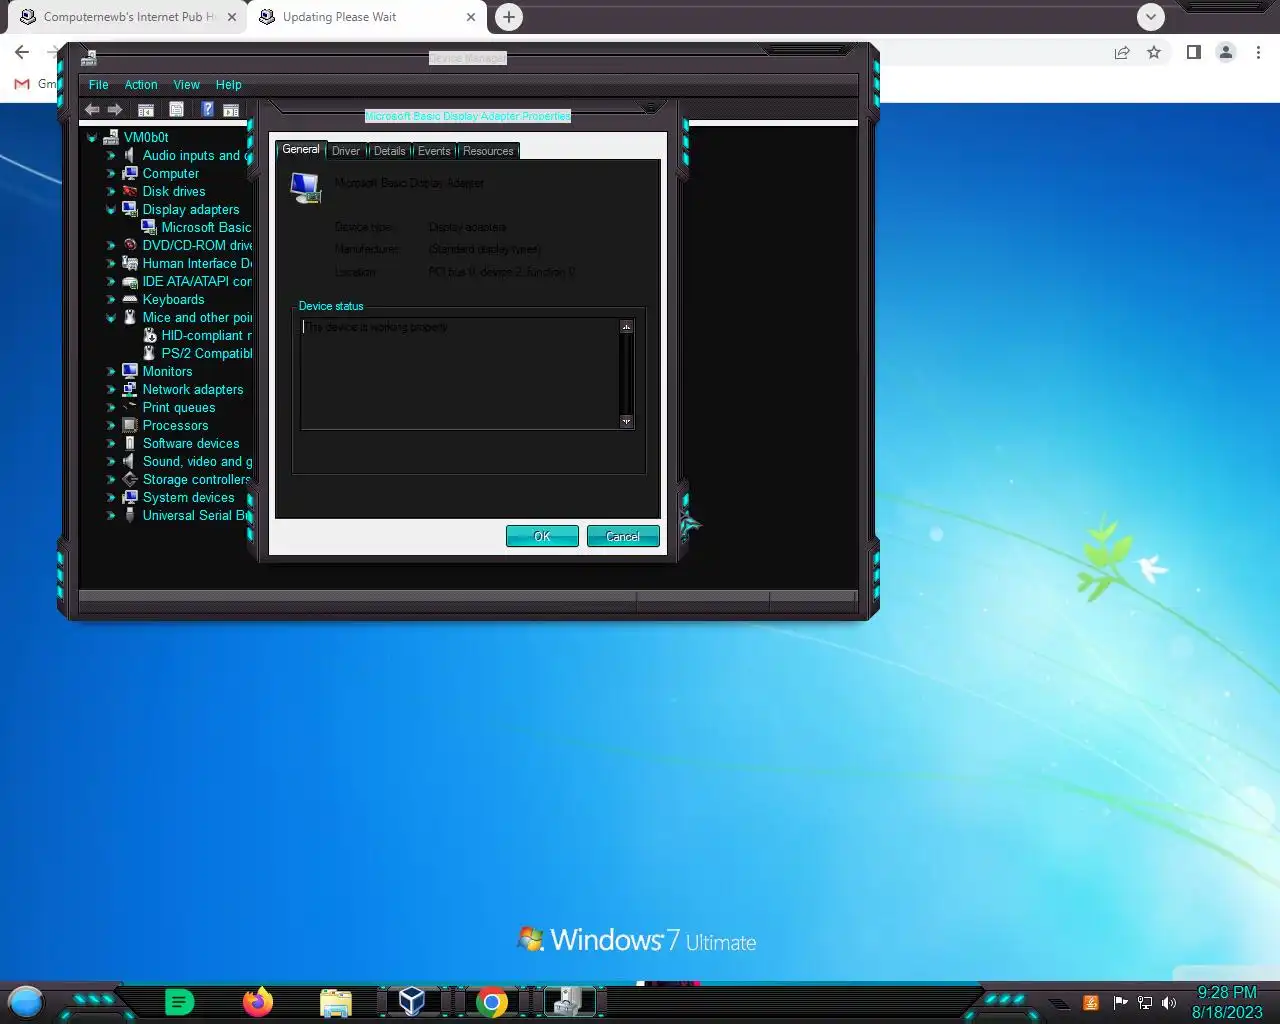Screen dimensions: 1280x1024
Task: Toggle the console tree toolbar icon
Action: click(146, 110)
